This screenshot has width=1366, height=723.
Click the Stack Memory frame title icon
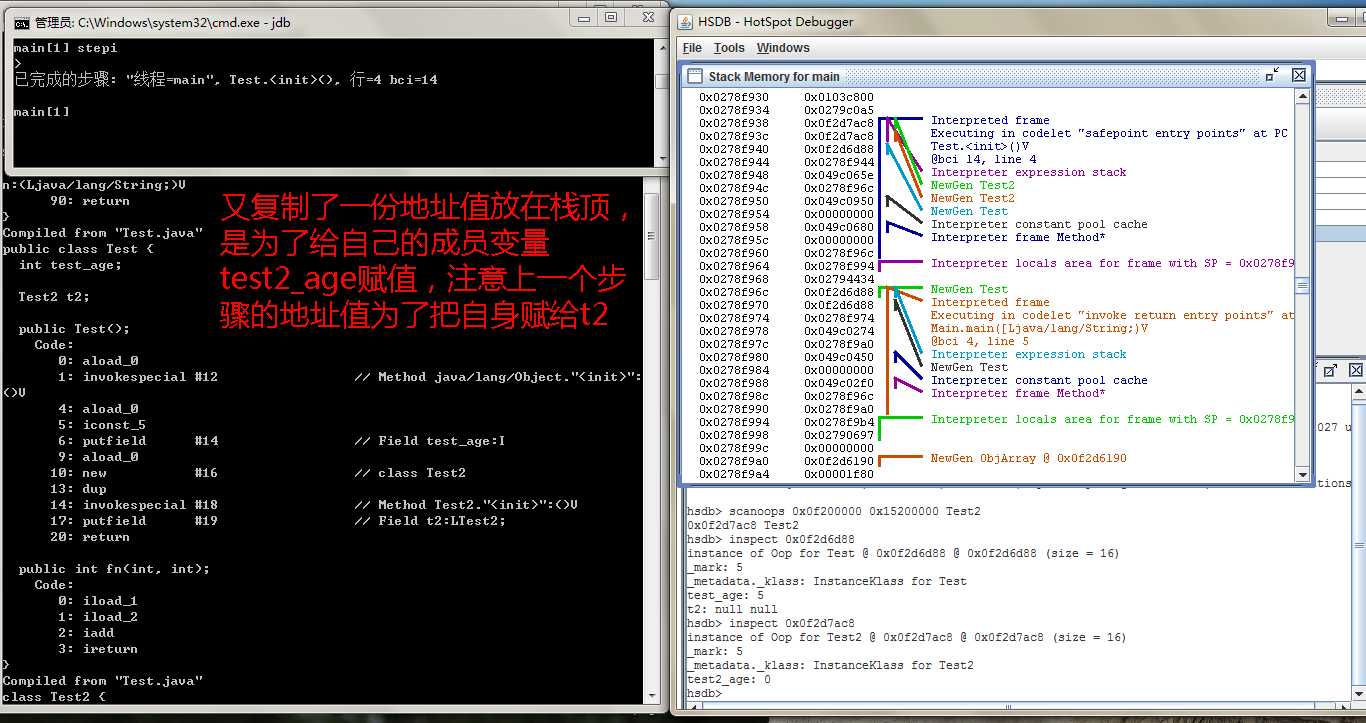point(694,76)
